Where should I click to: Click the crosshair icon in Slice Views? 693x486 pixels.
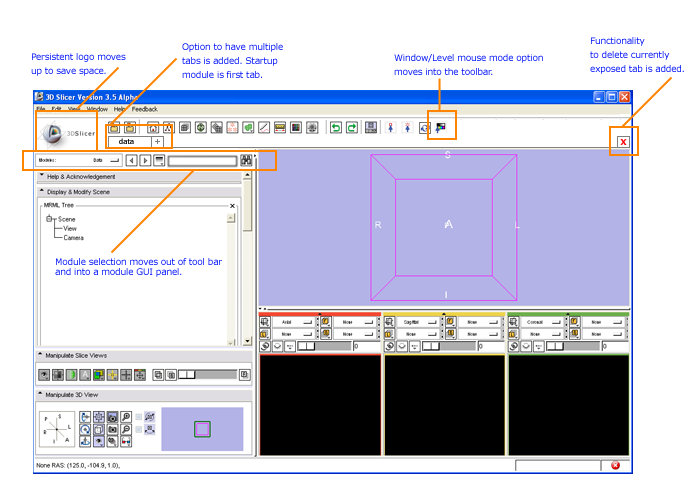pos(126,375)
